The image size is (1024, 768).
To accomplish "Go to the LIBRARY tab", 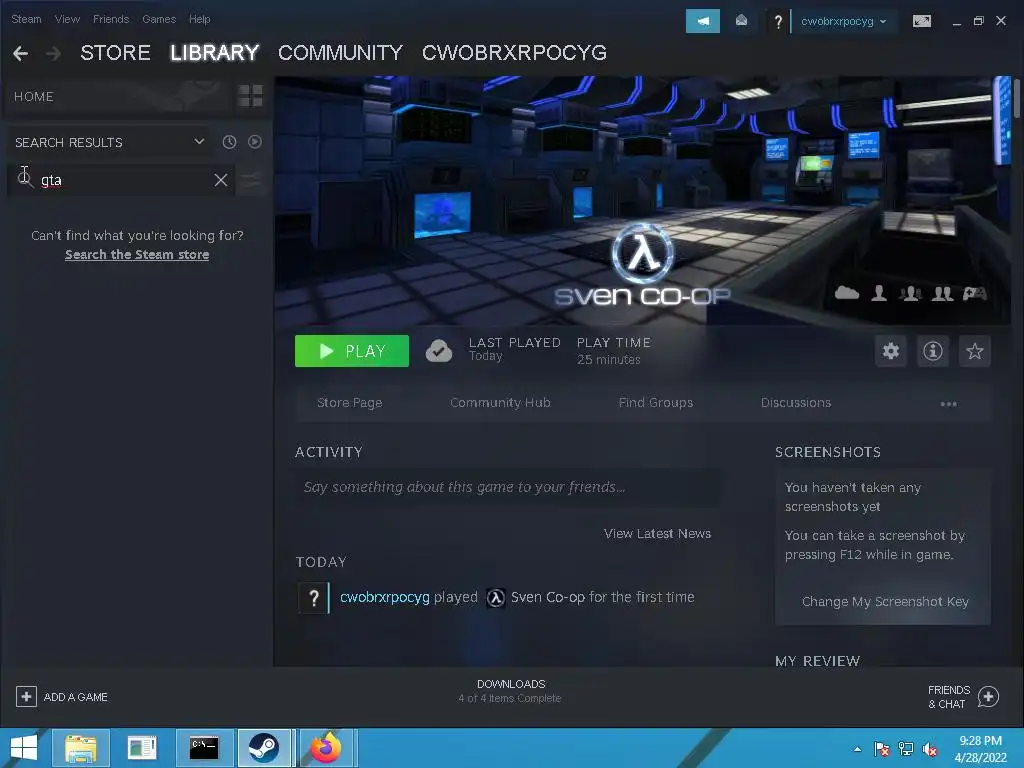I will click(x=215, y=53).
